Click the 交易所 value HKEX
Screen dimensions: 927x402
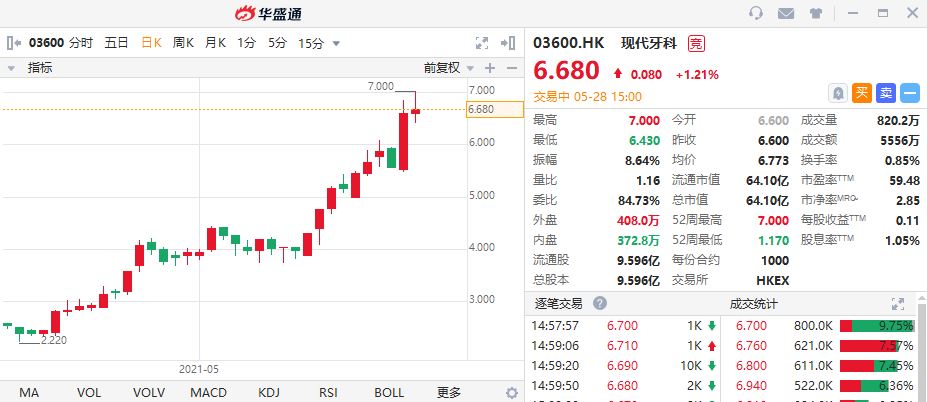772,280
